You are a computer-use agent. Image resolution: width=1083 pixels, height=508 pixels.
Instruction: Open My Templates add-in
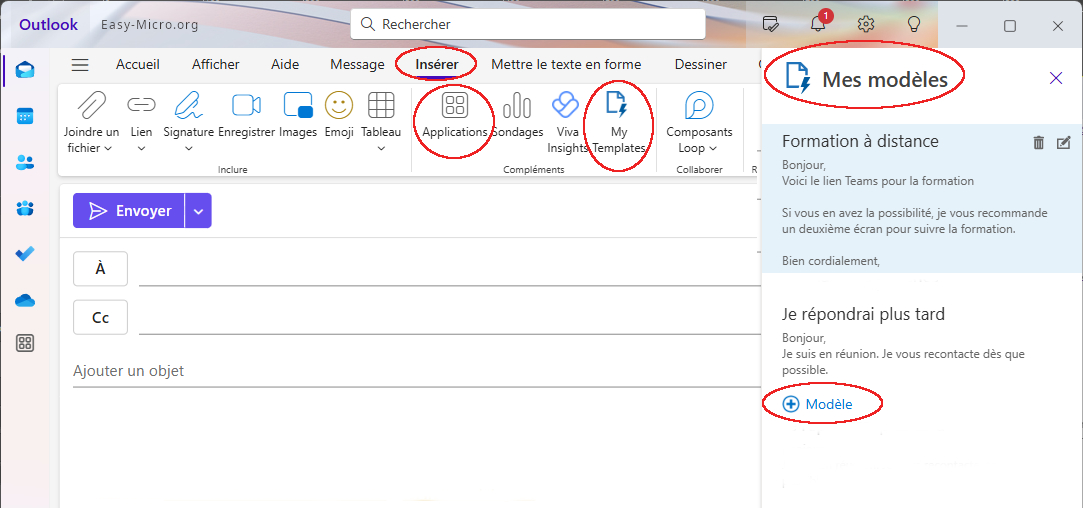point(617,123)
